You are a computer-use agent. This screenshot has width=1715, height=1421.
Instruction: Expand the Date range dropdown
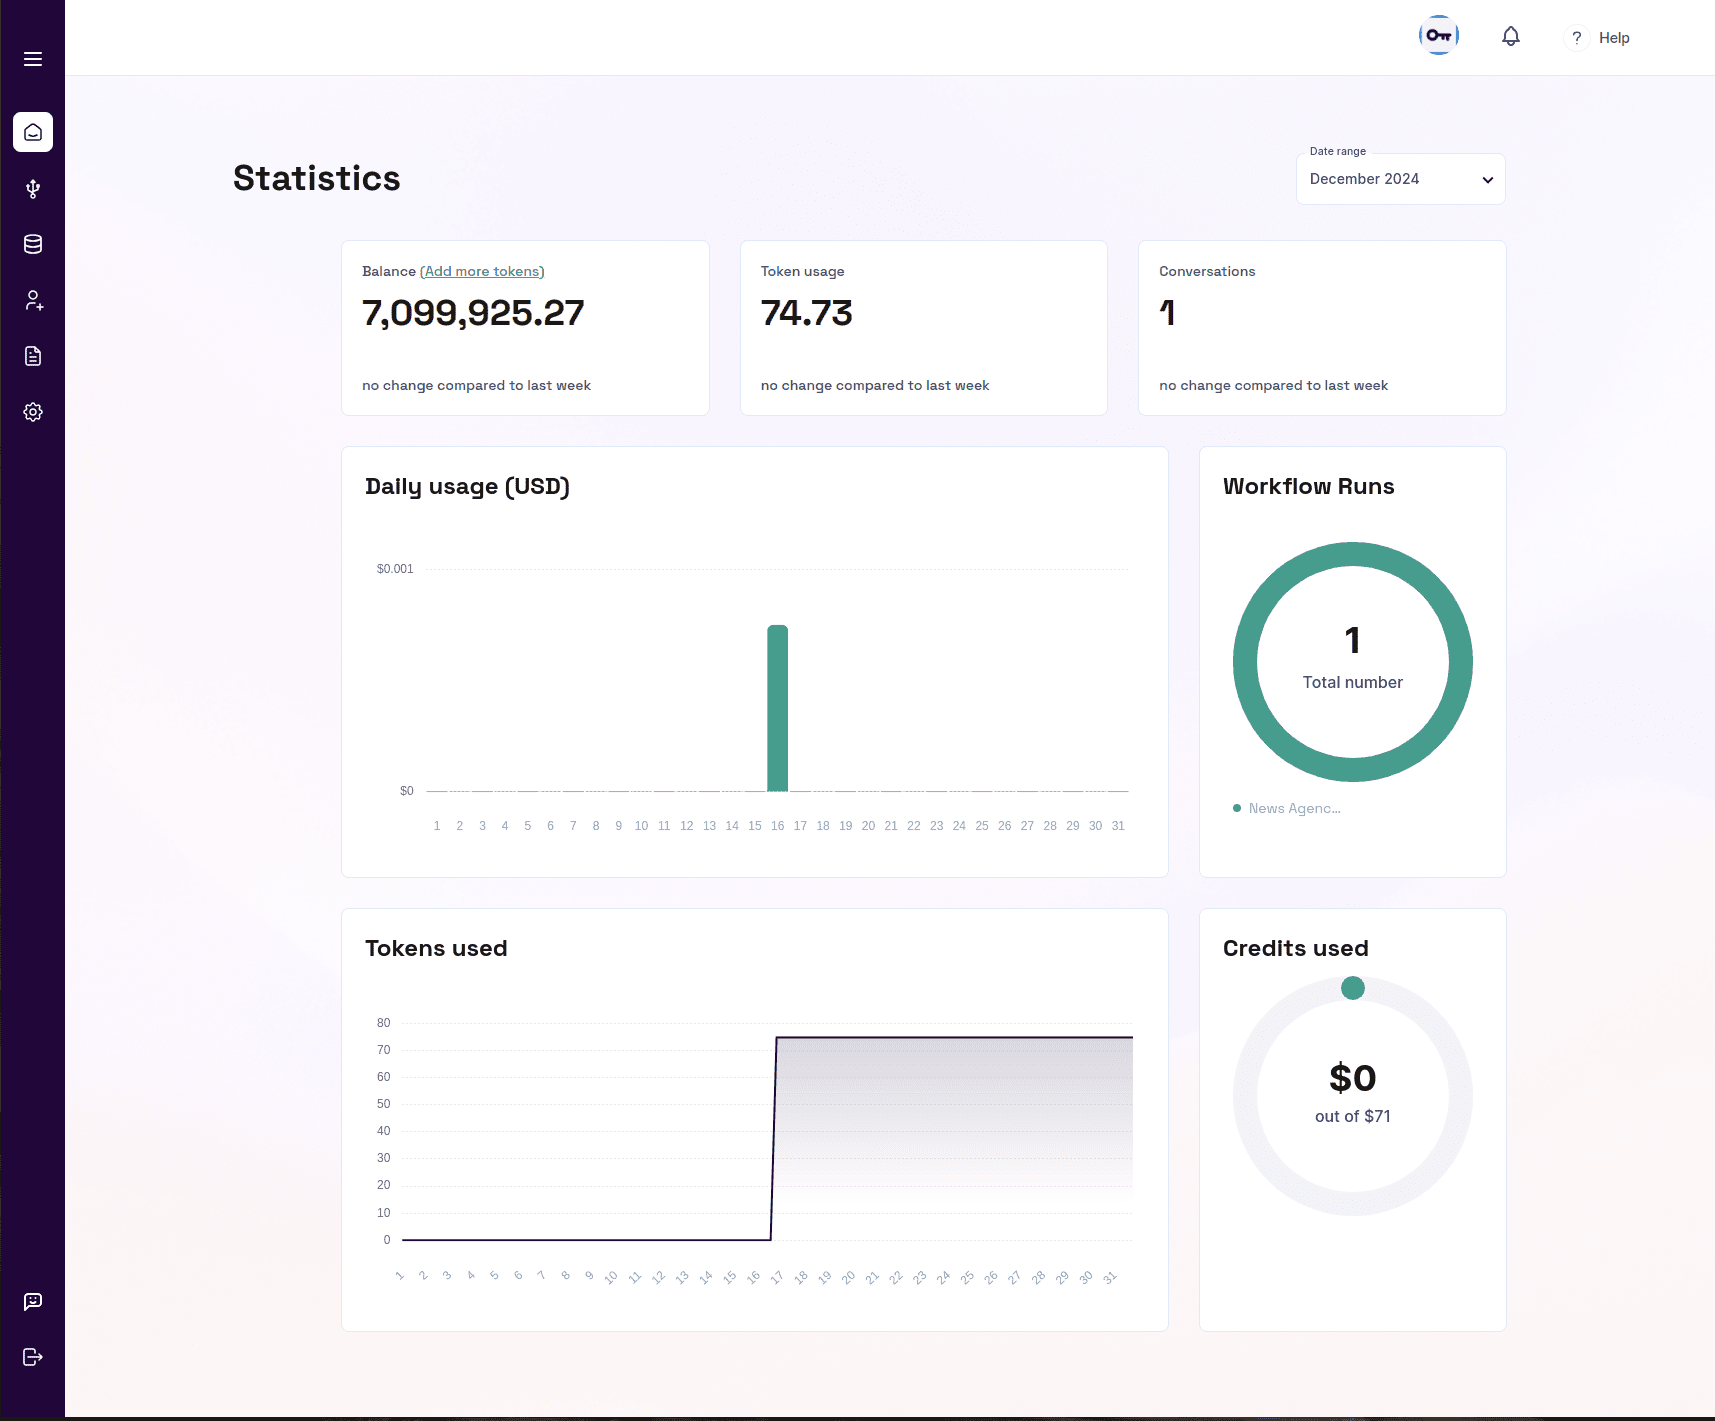click(1399, 179)
